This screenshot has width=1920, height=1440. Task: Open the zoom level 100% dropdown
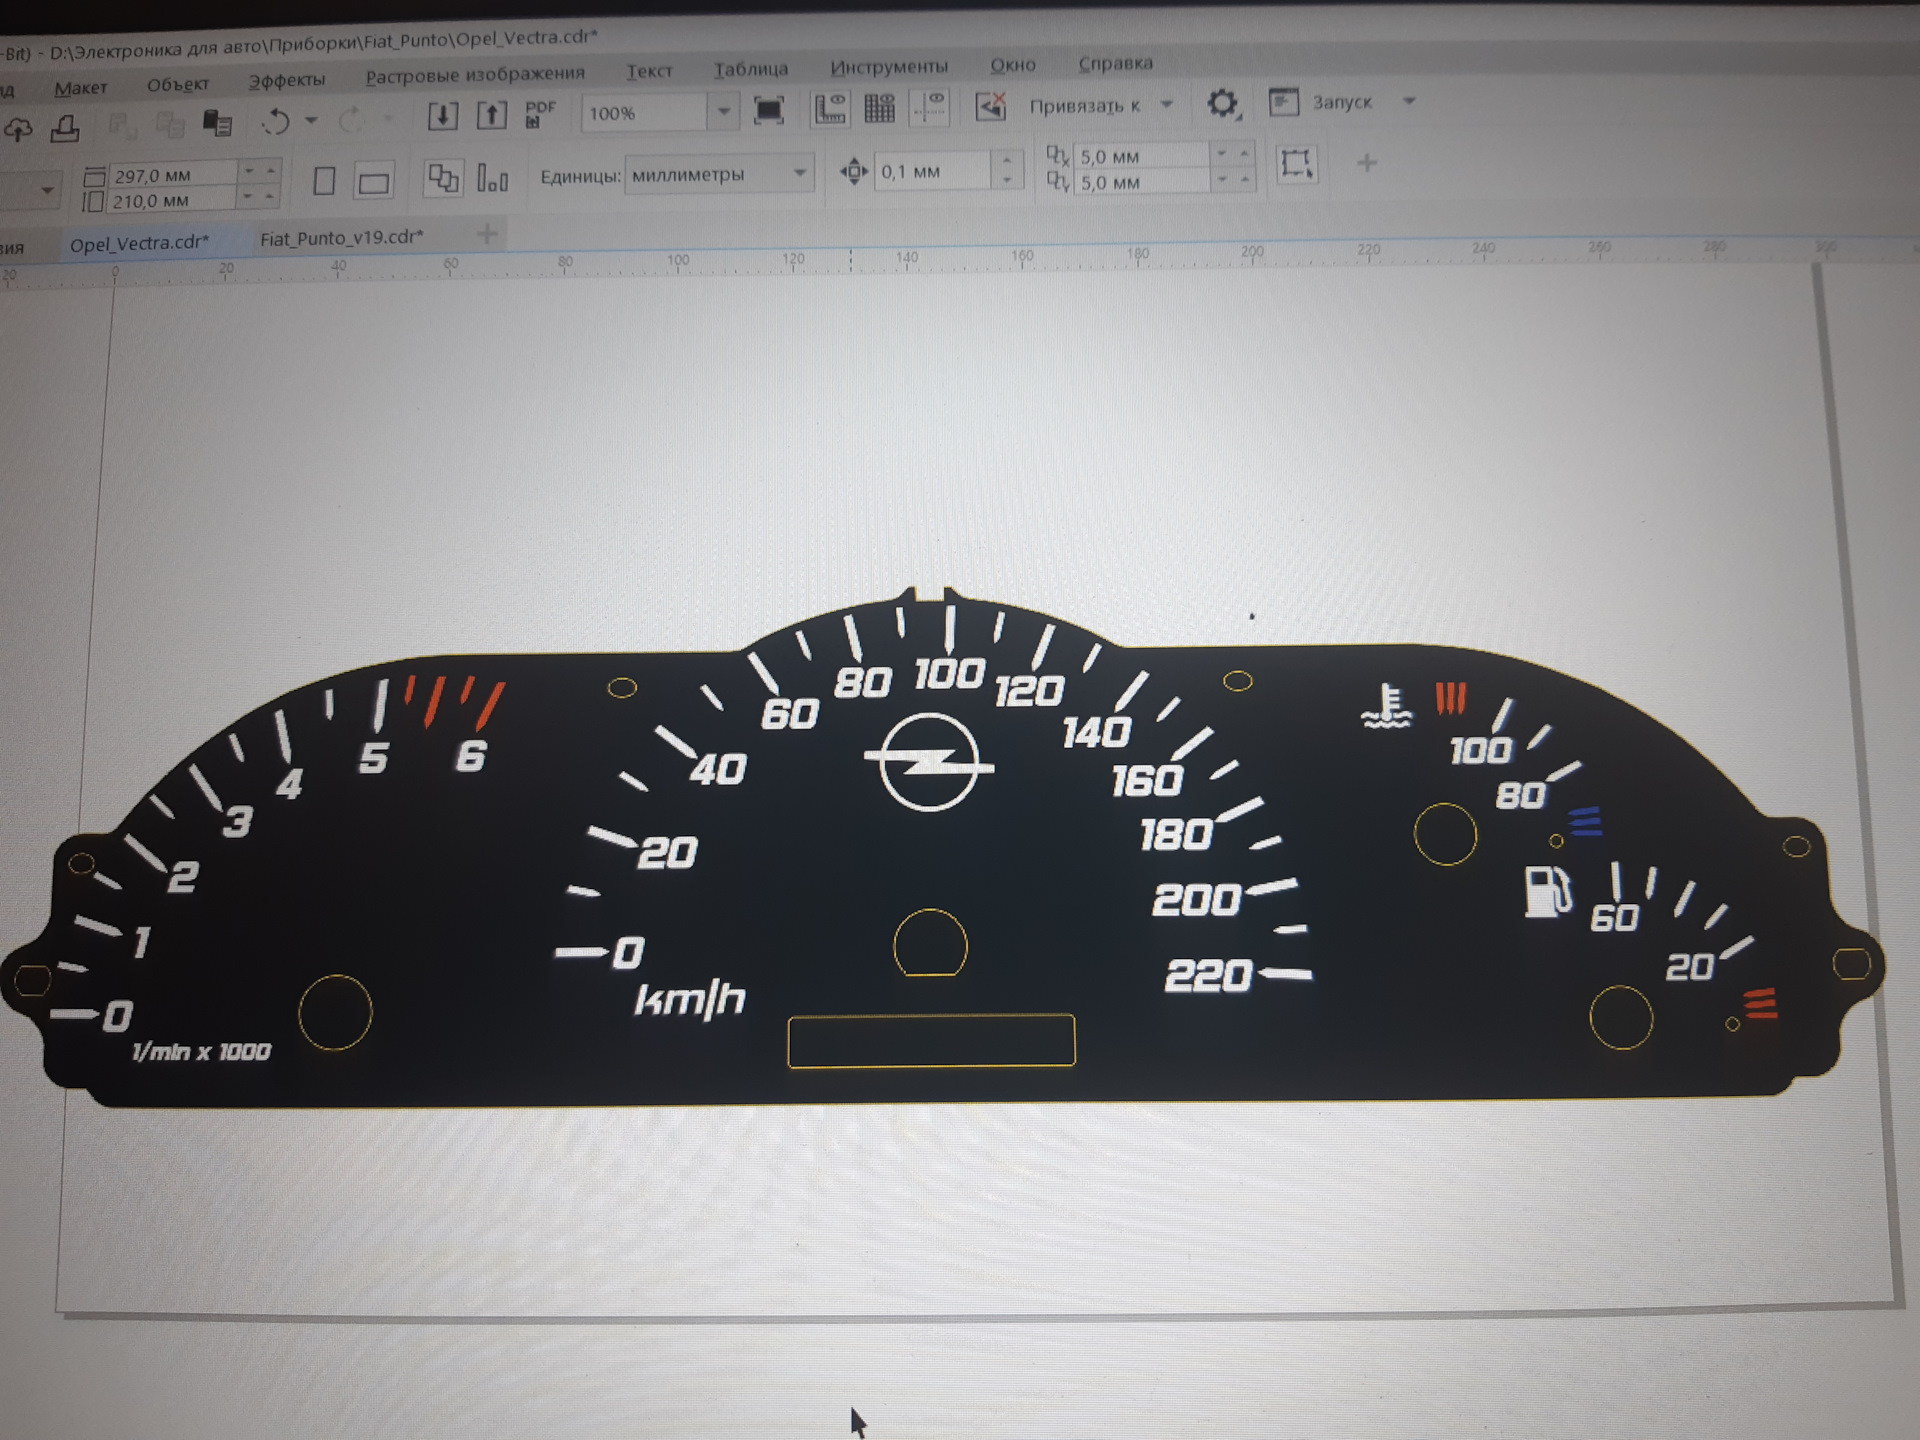click(723, 111)
